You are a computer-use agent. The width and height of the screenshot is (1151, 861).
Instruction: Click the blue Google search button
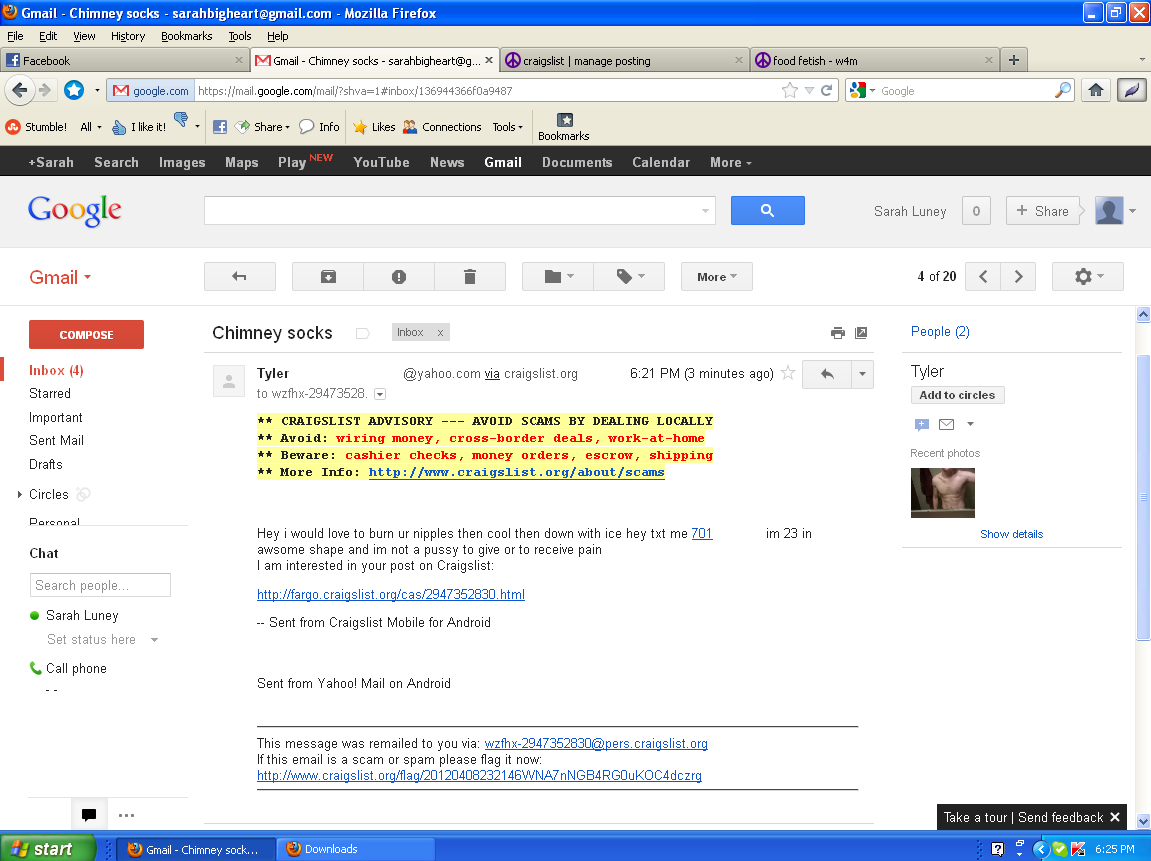pyautogui.click(x=767, y=211)
